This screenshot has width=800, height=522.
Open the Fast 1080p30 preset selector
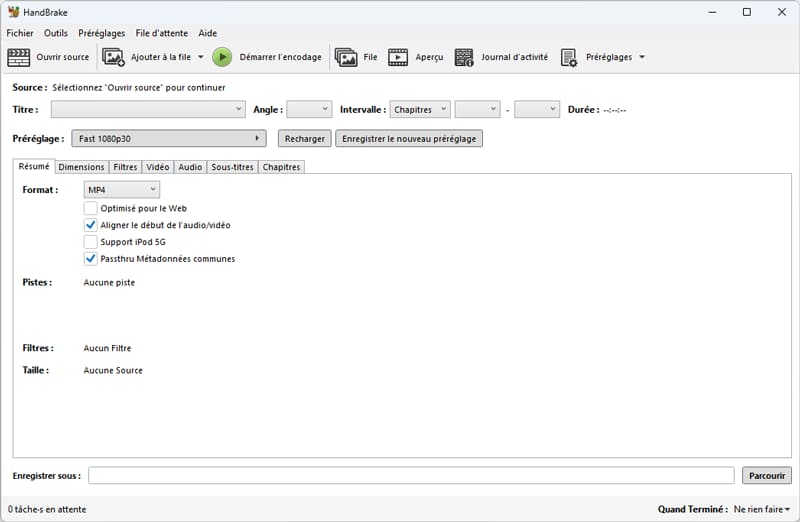point(169,139)
